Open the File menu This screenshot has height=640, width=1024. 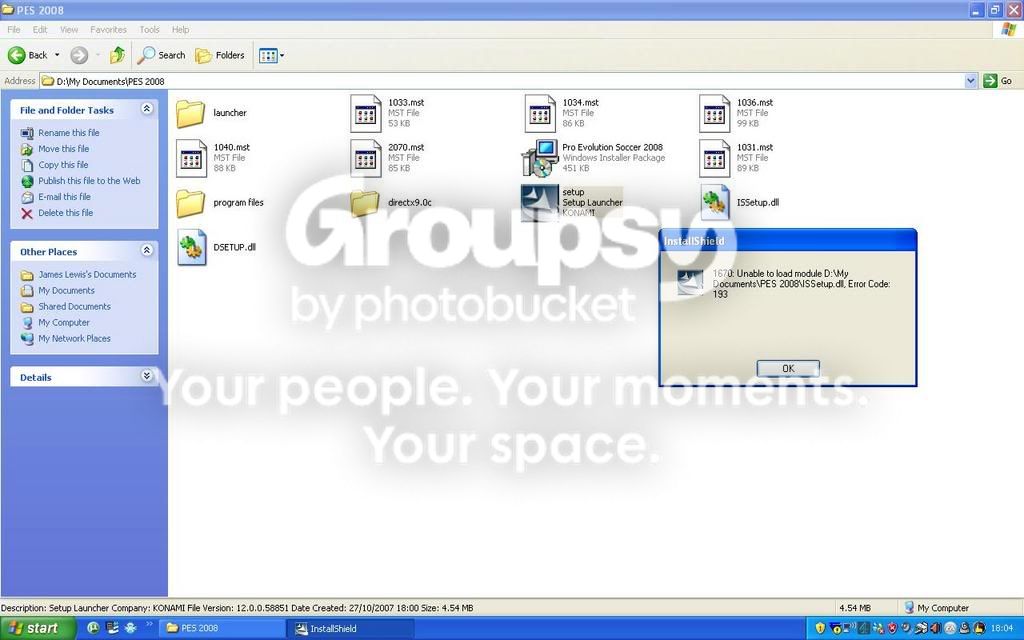click(14, 29)
